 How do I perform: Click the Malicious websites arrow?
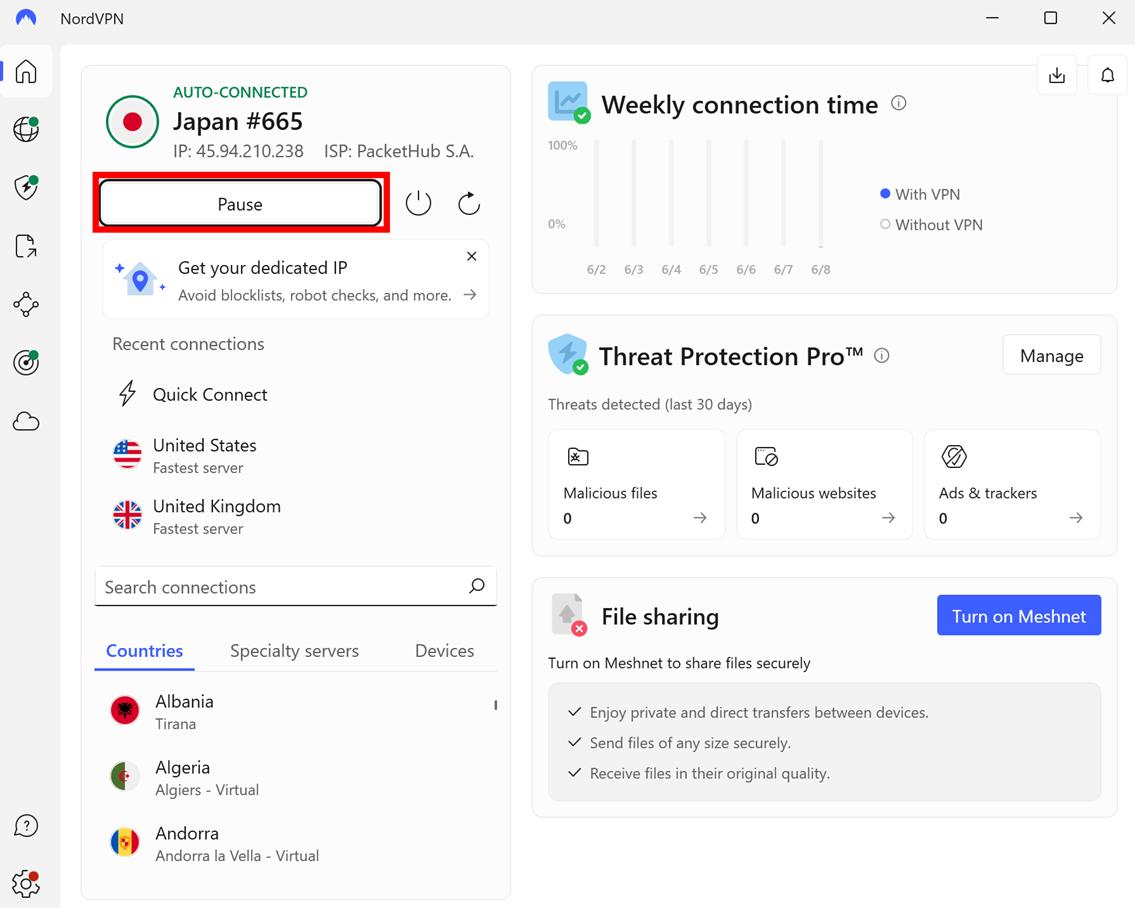coord(888,517)
